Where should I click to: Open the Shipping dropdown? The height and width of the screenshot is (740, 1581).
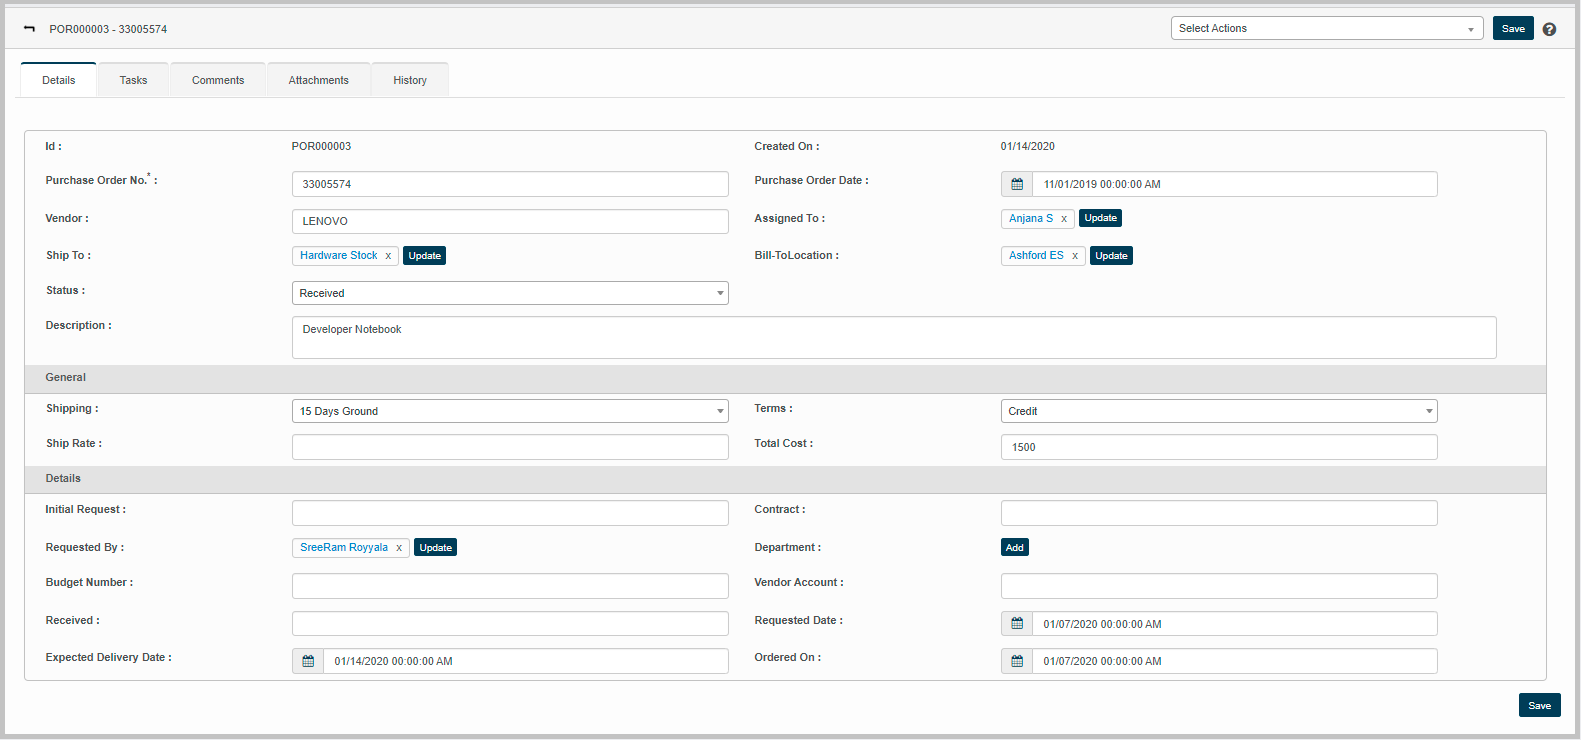pyautogui.click(x=510, y=411)
